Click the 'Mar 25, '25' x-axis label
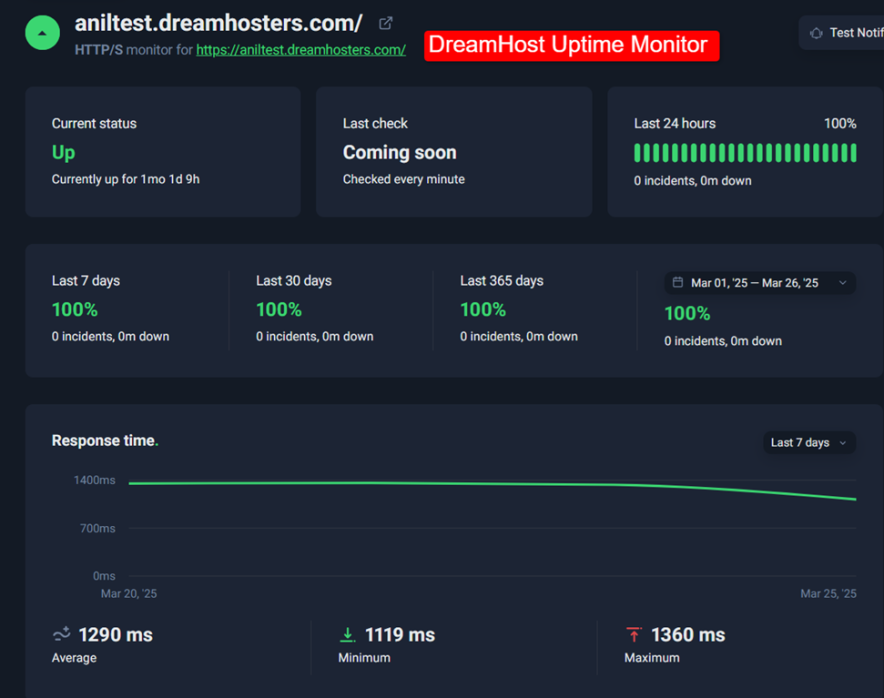Viewport: 884px width, 698px height. point(828,594)
